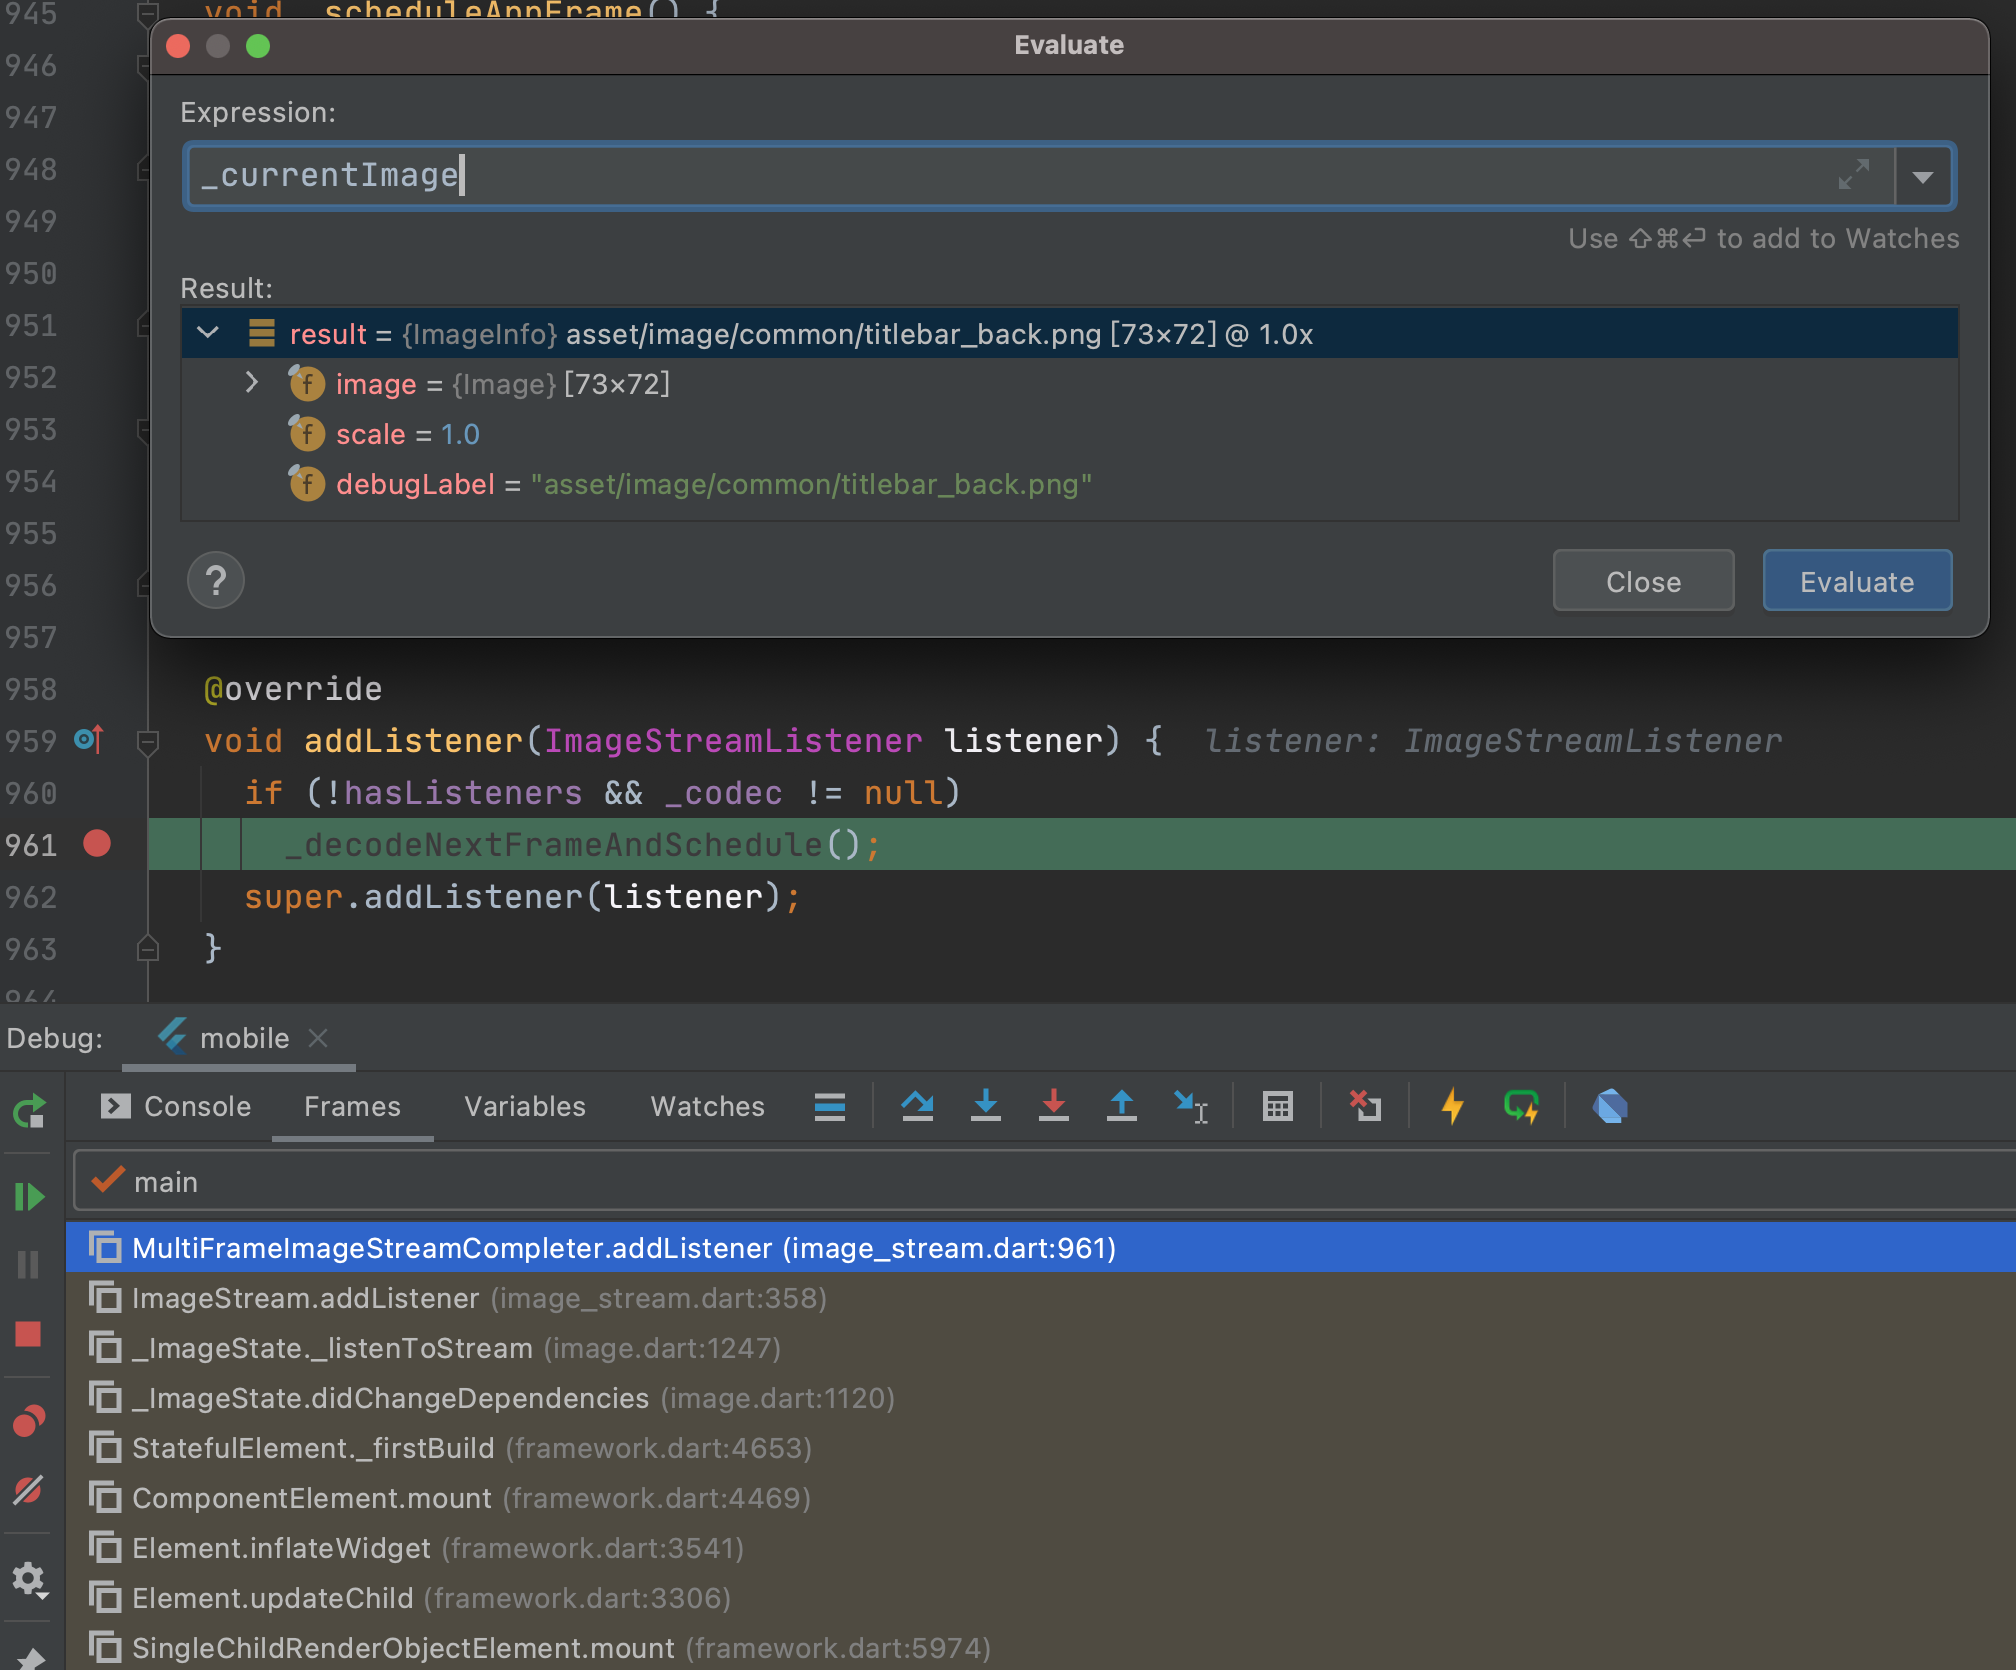Click the fold end marker on line 963
Viewport: 2016px width, 1670px height.
[147, 948]
